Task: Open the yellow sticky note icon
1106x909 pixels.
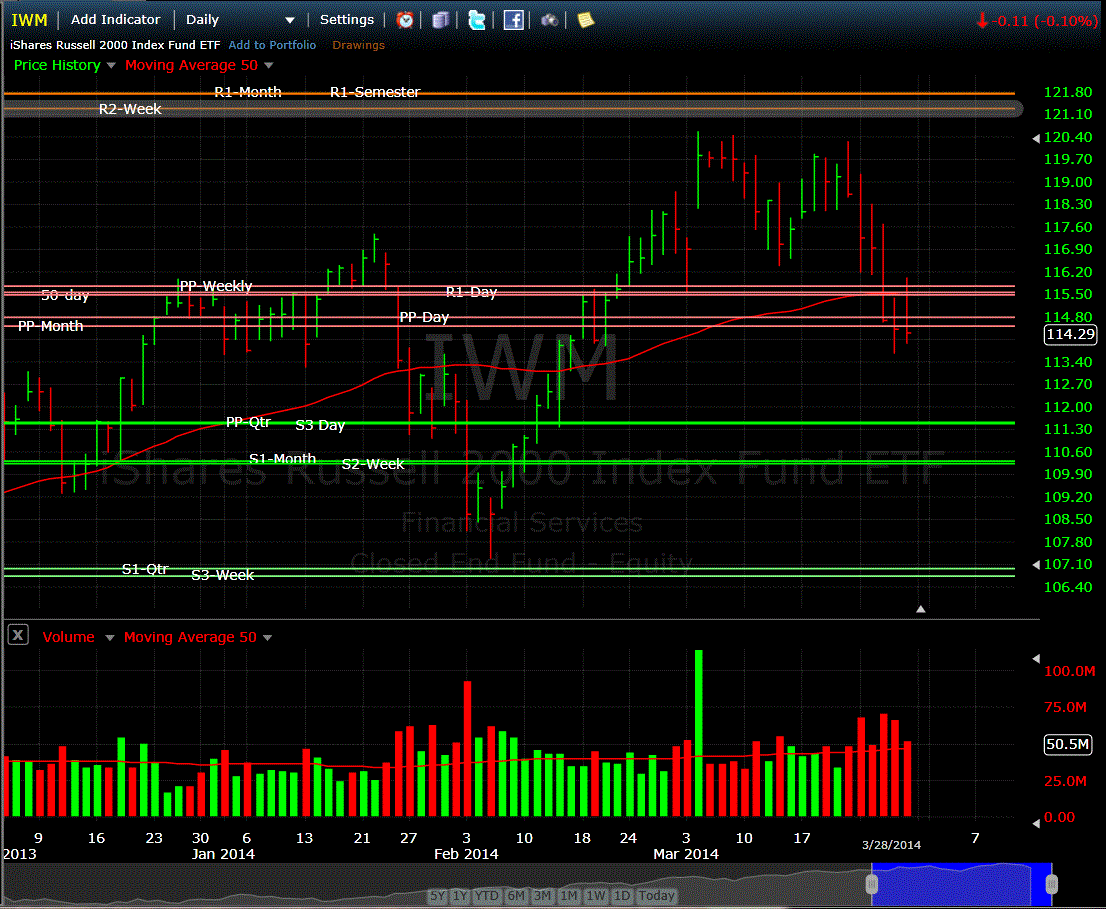Action: 585,20
